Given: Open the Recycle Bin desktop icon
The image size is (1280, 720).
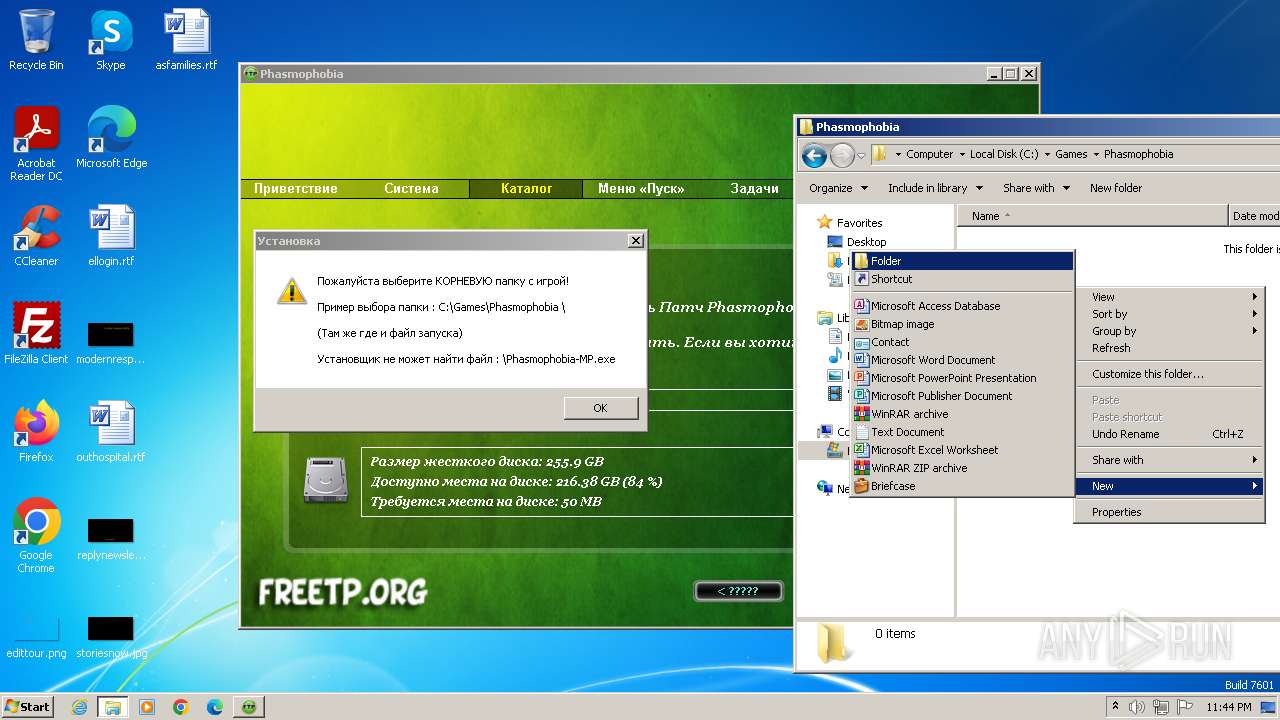Looking at the screenshot, I should pos(36,41).
